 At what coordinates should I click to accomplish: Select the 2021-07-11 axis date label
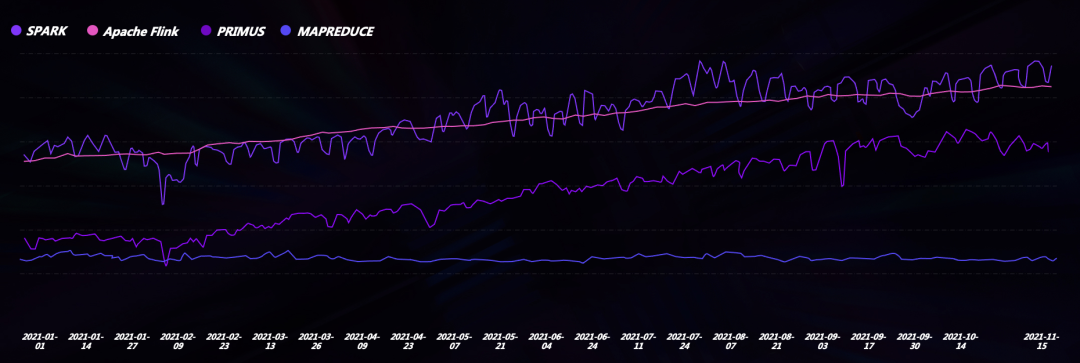click(x=638, y=342)
